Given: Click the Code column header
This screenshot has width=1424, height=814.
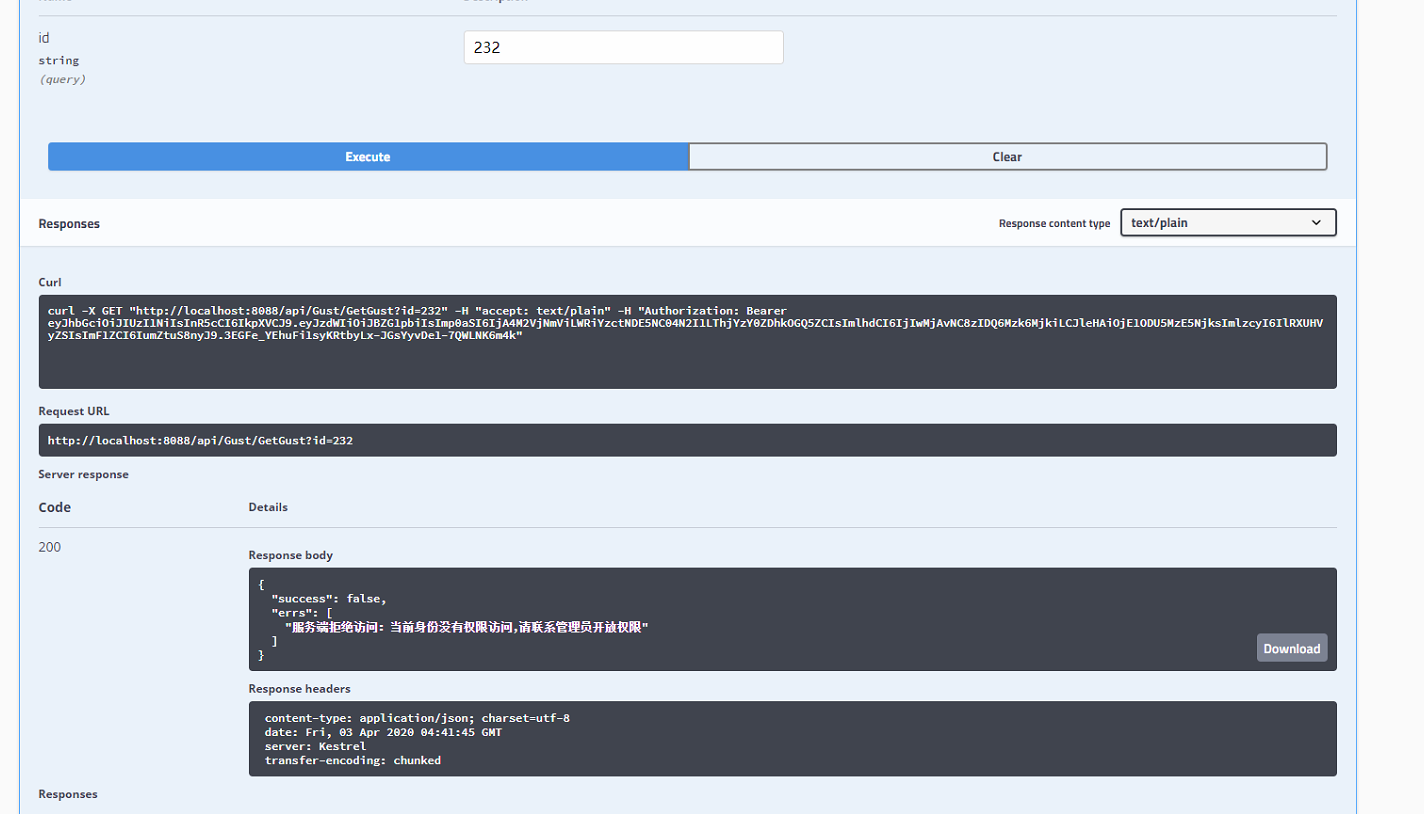Looking at the screenshot, I should (54, 507).
